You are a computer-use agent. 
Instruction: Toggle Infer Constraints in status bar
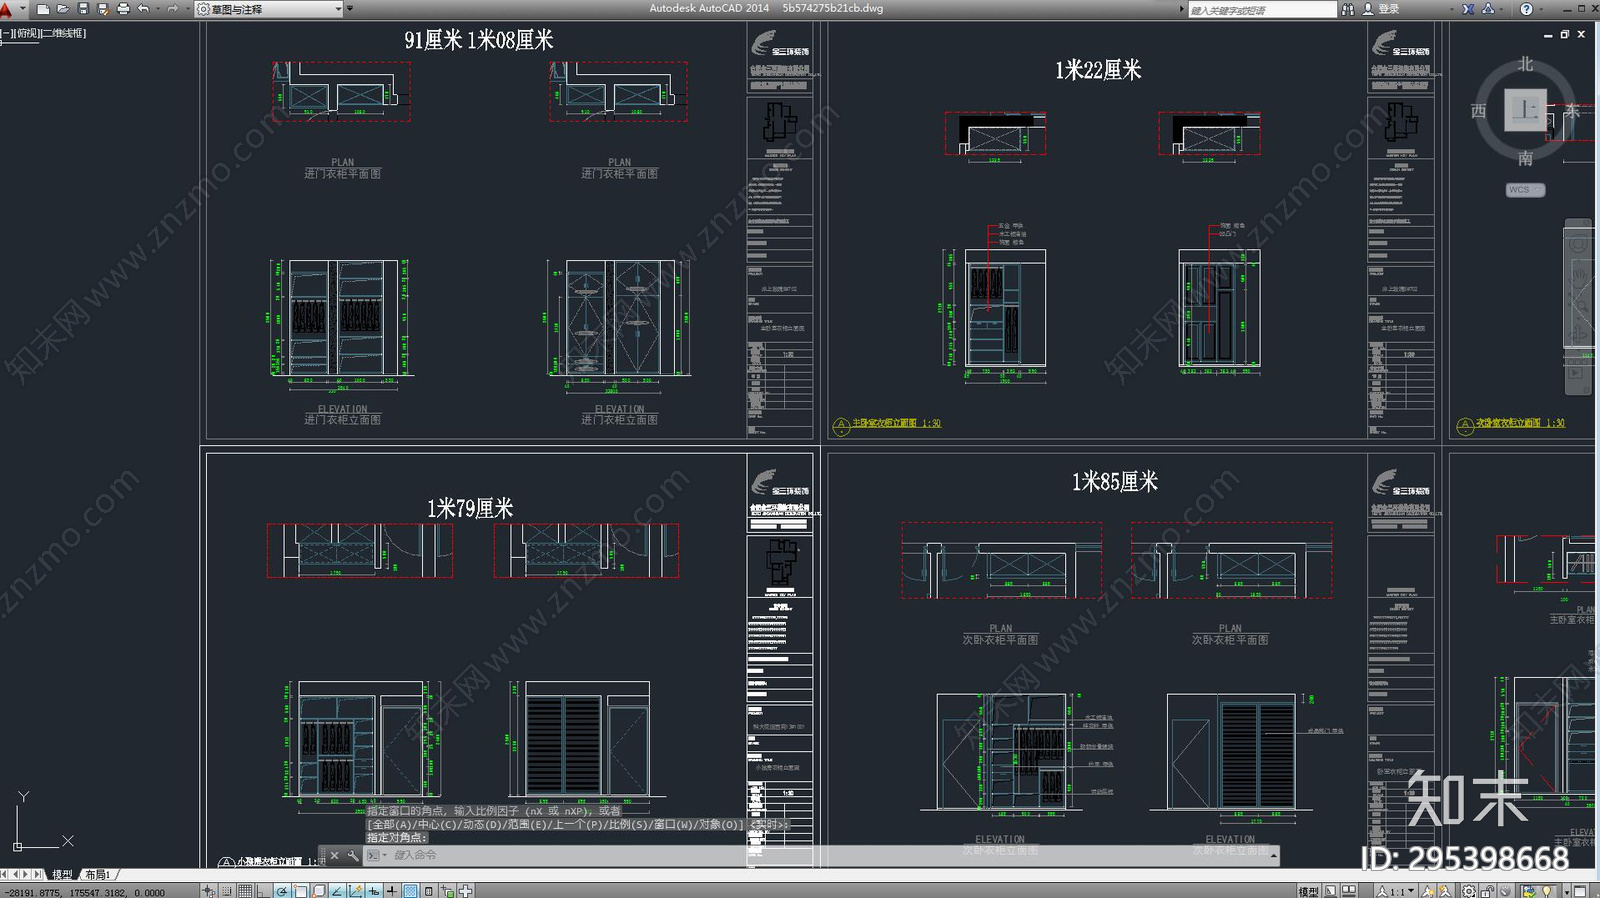209,891
